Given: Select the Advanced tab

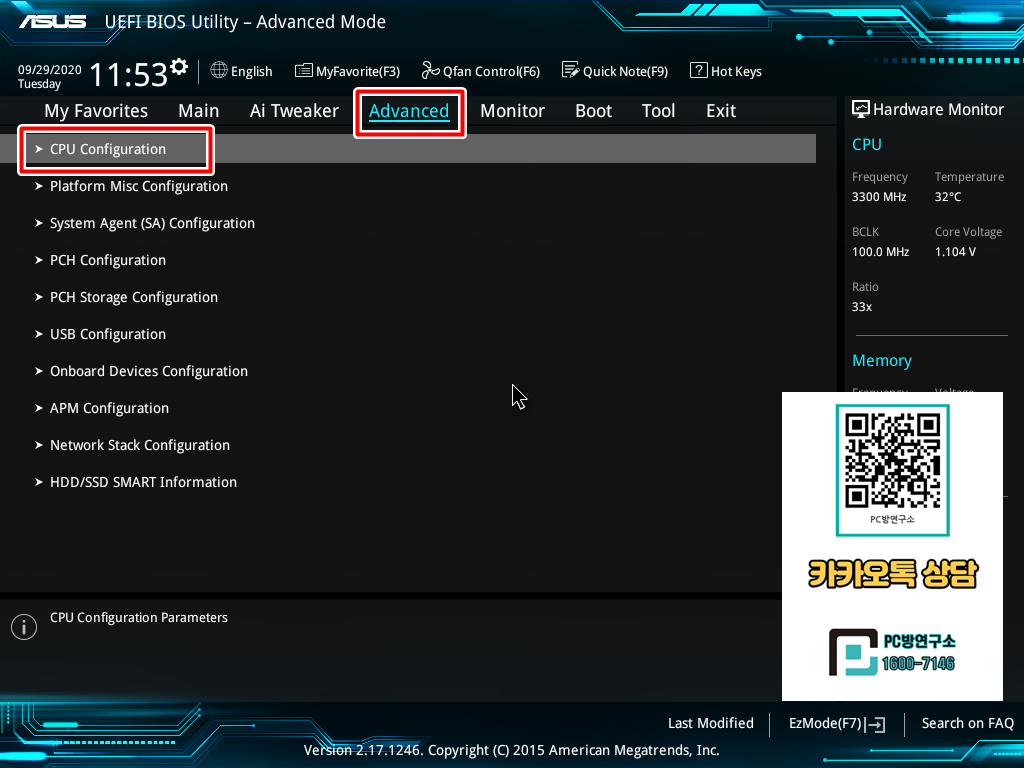Looking at the screenshot, I should 409,111.
